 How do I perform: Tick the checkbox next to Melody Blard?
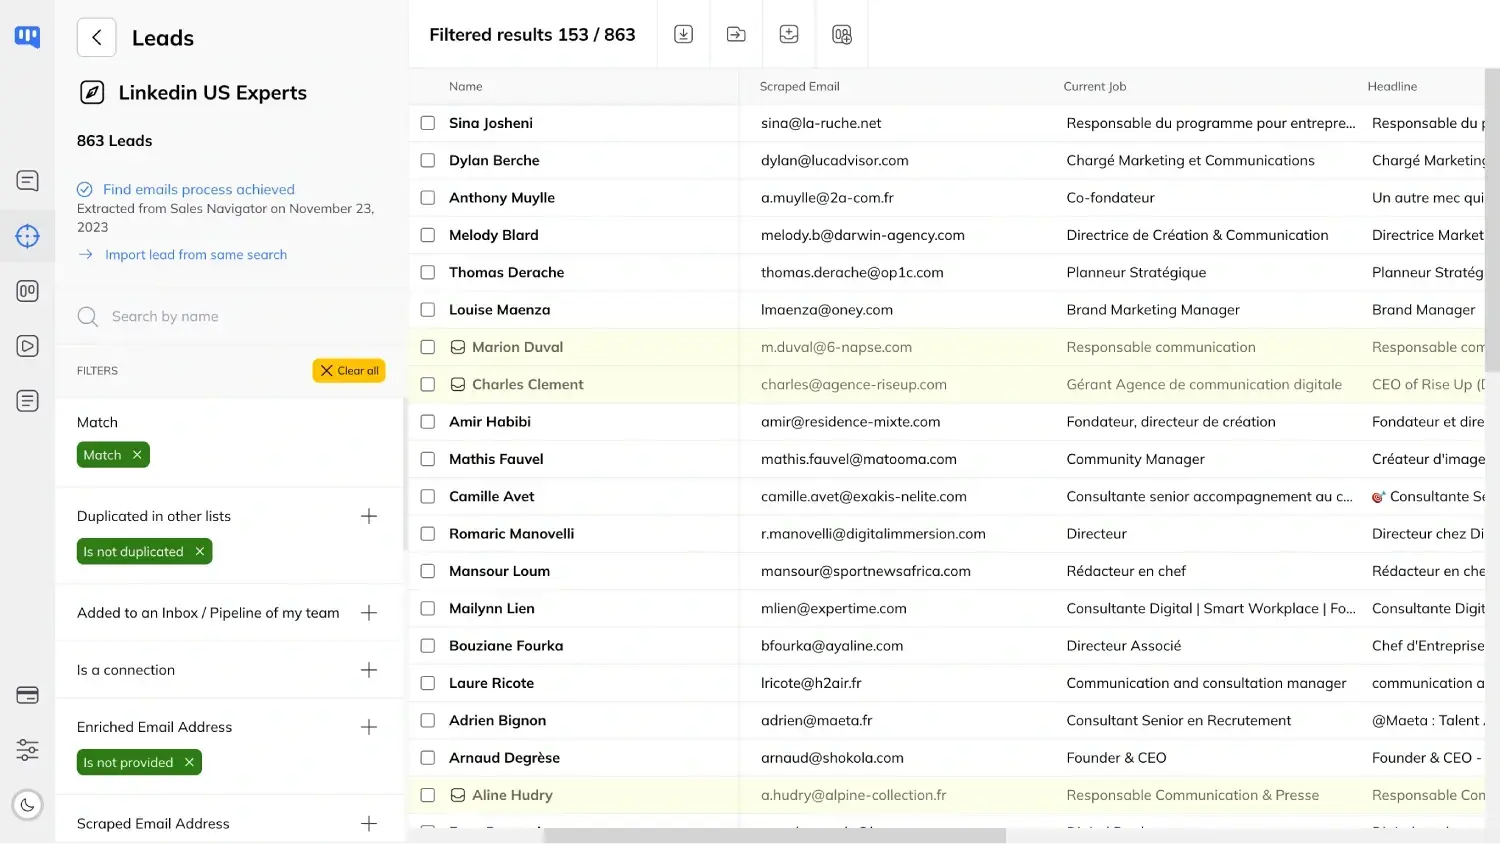coord(428,235)
